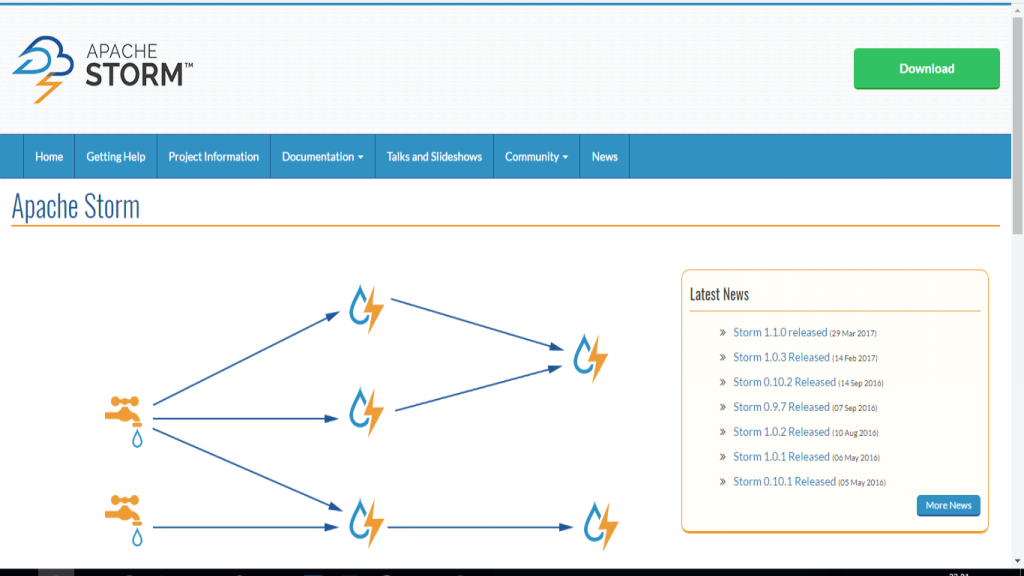
Task: Click the "(29 Mar 2017)" date text
Action: pyautogui.click(x=853, y=333)
